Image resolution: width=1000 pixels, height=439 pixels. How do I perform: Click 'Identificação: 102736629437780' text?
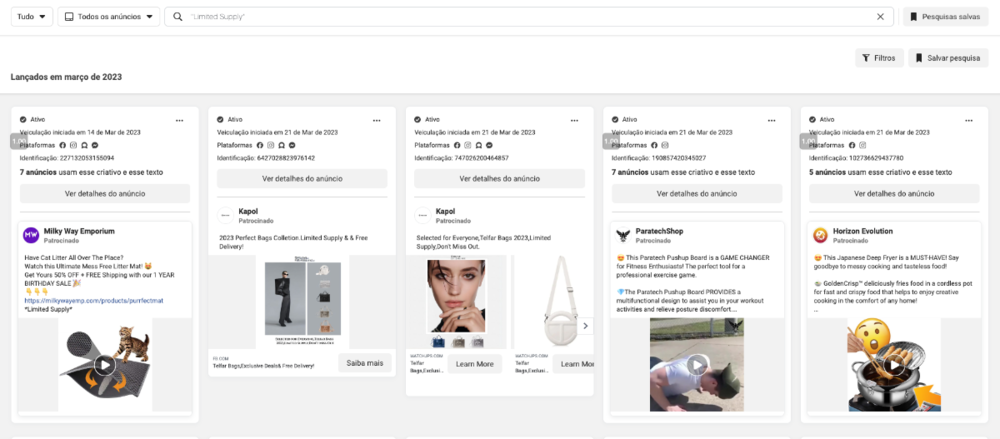coord(857,158)
